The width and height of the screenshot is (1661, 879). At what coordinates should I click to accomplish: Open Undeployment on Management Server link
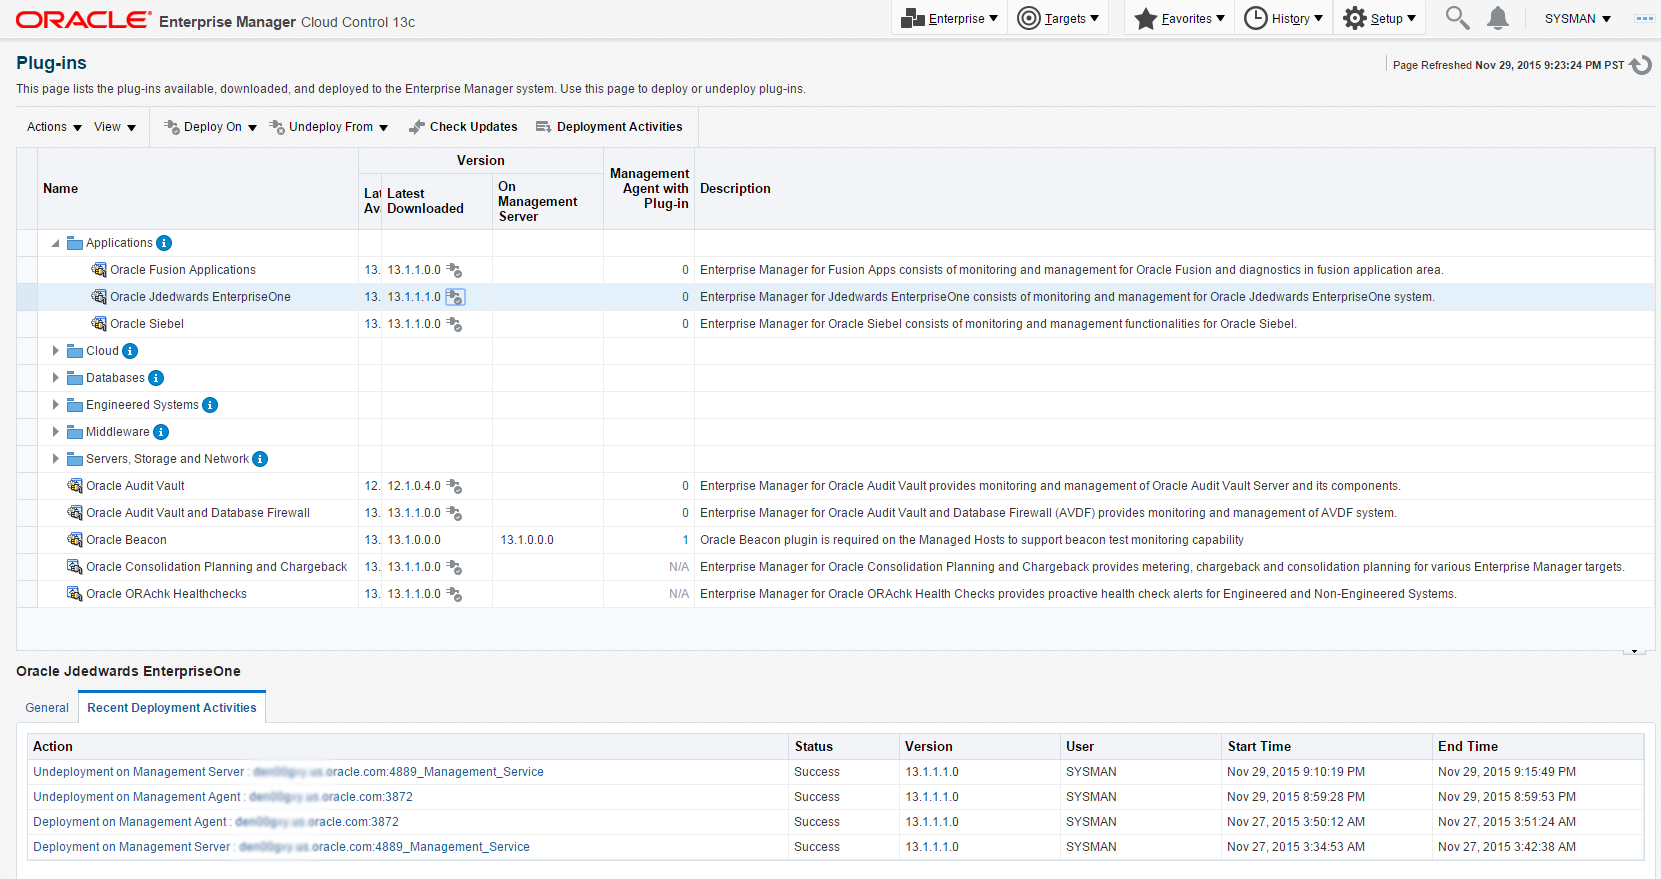[138, 772]
